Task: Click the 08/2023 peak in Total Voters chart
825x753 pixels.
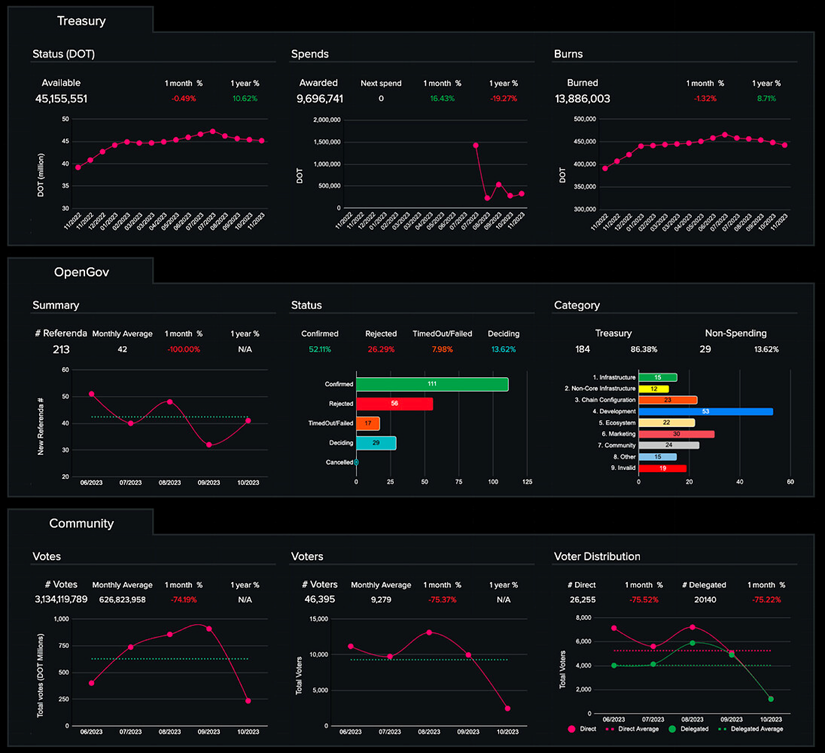Action: 429,632
